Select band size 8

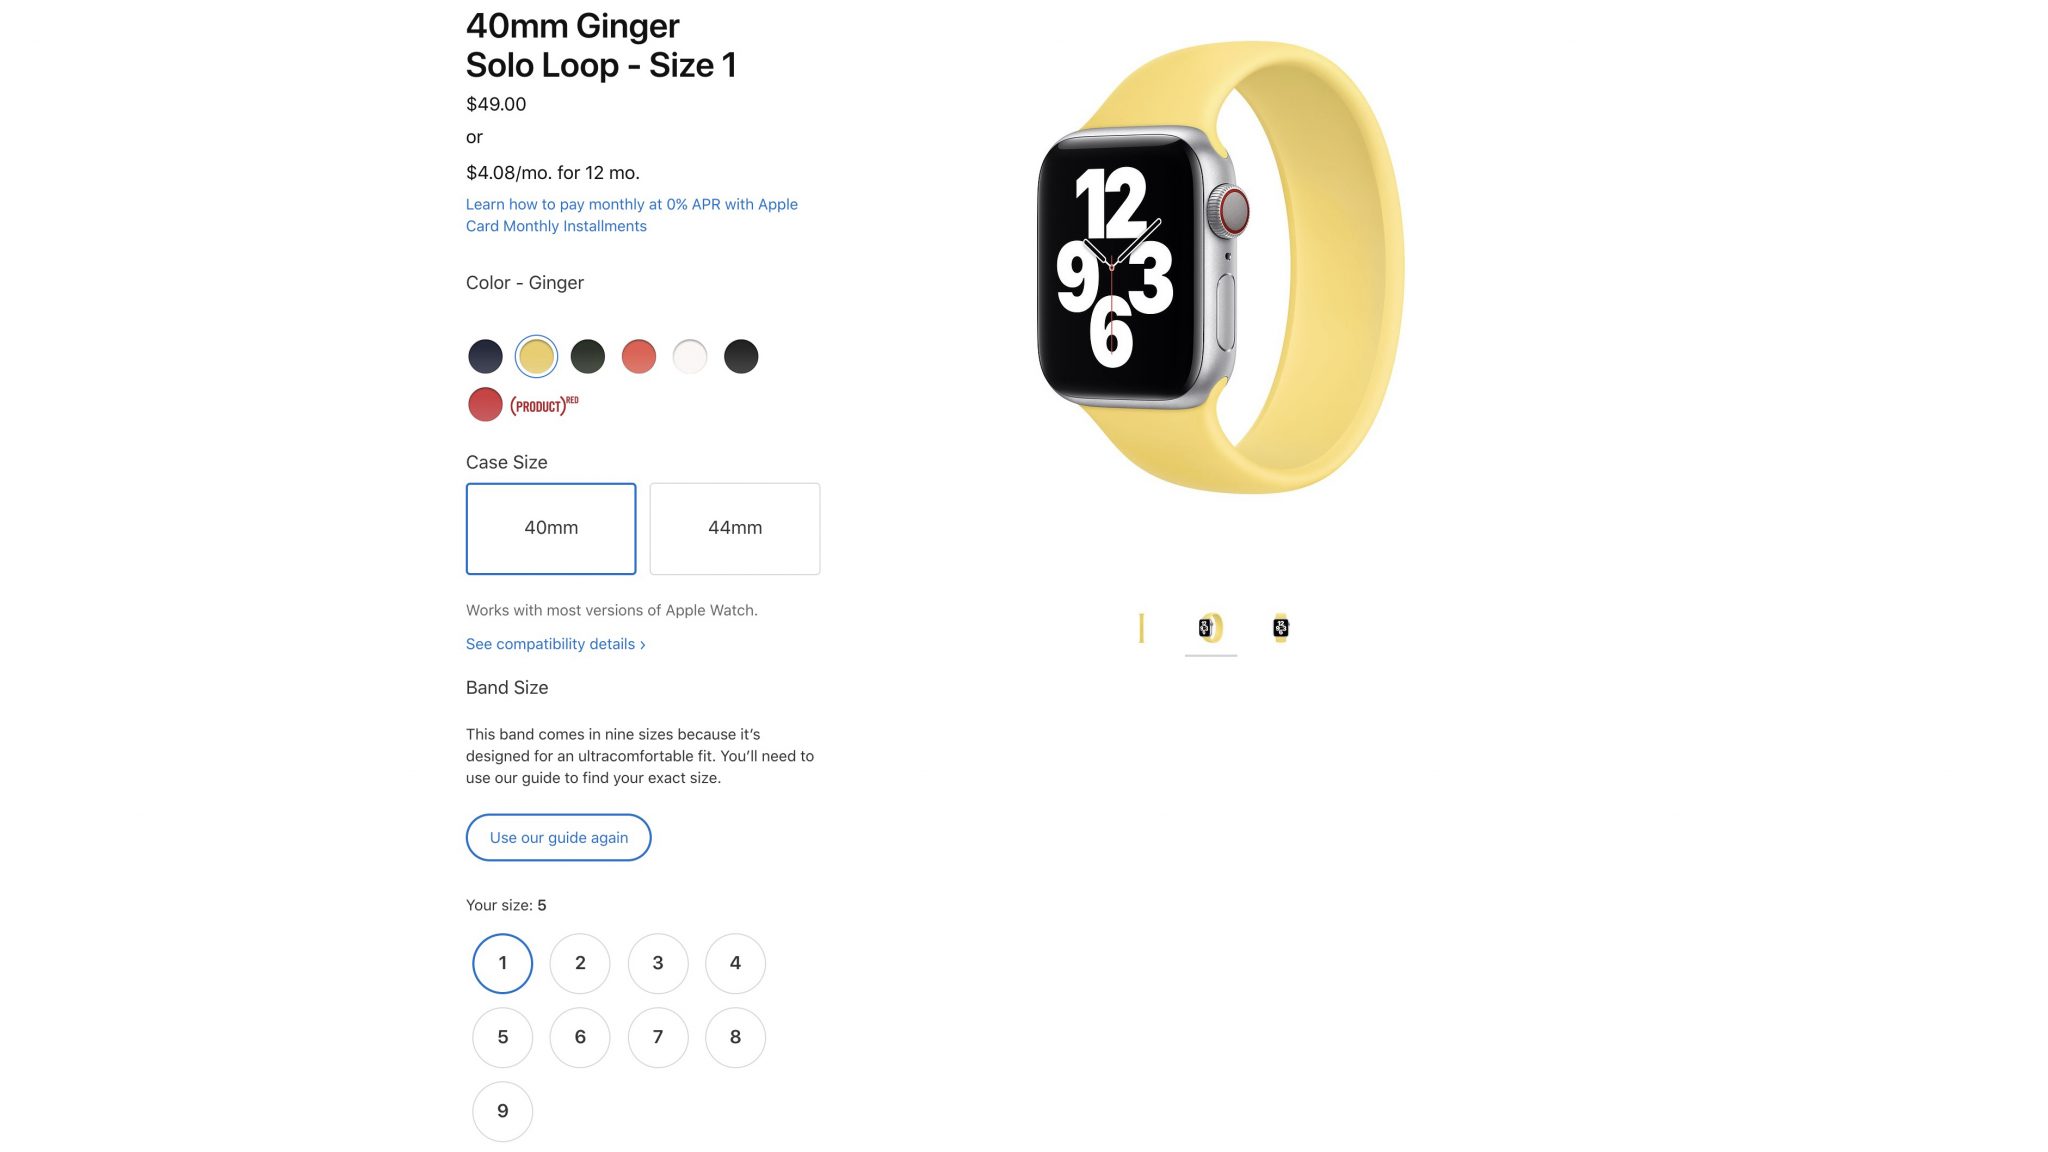[735, 1037]
